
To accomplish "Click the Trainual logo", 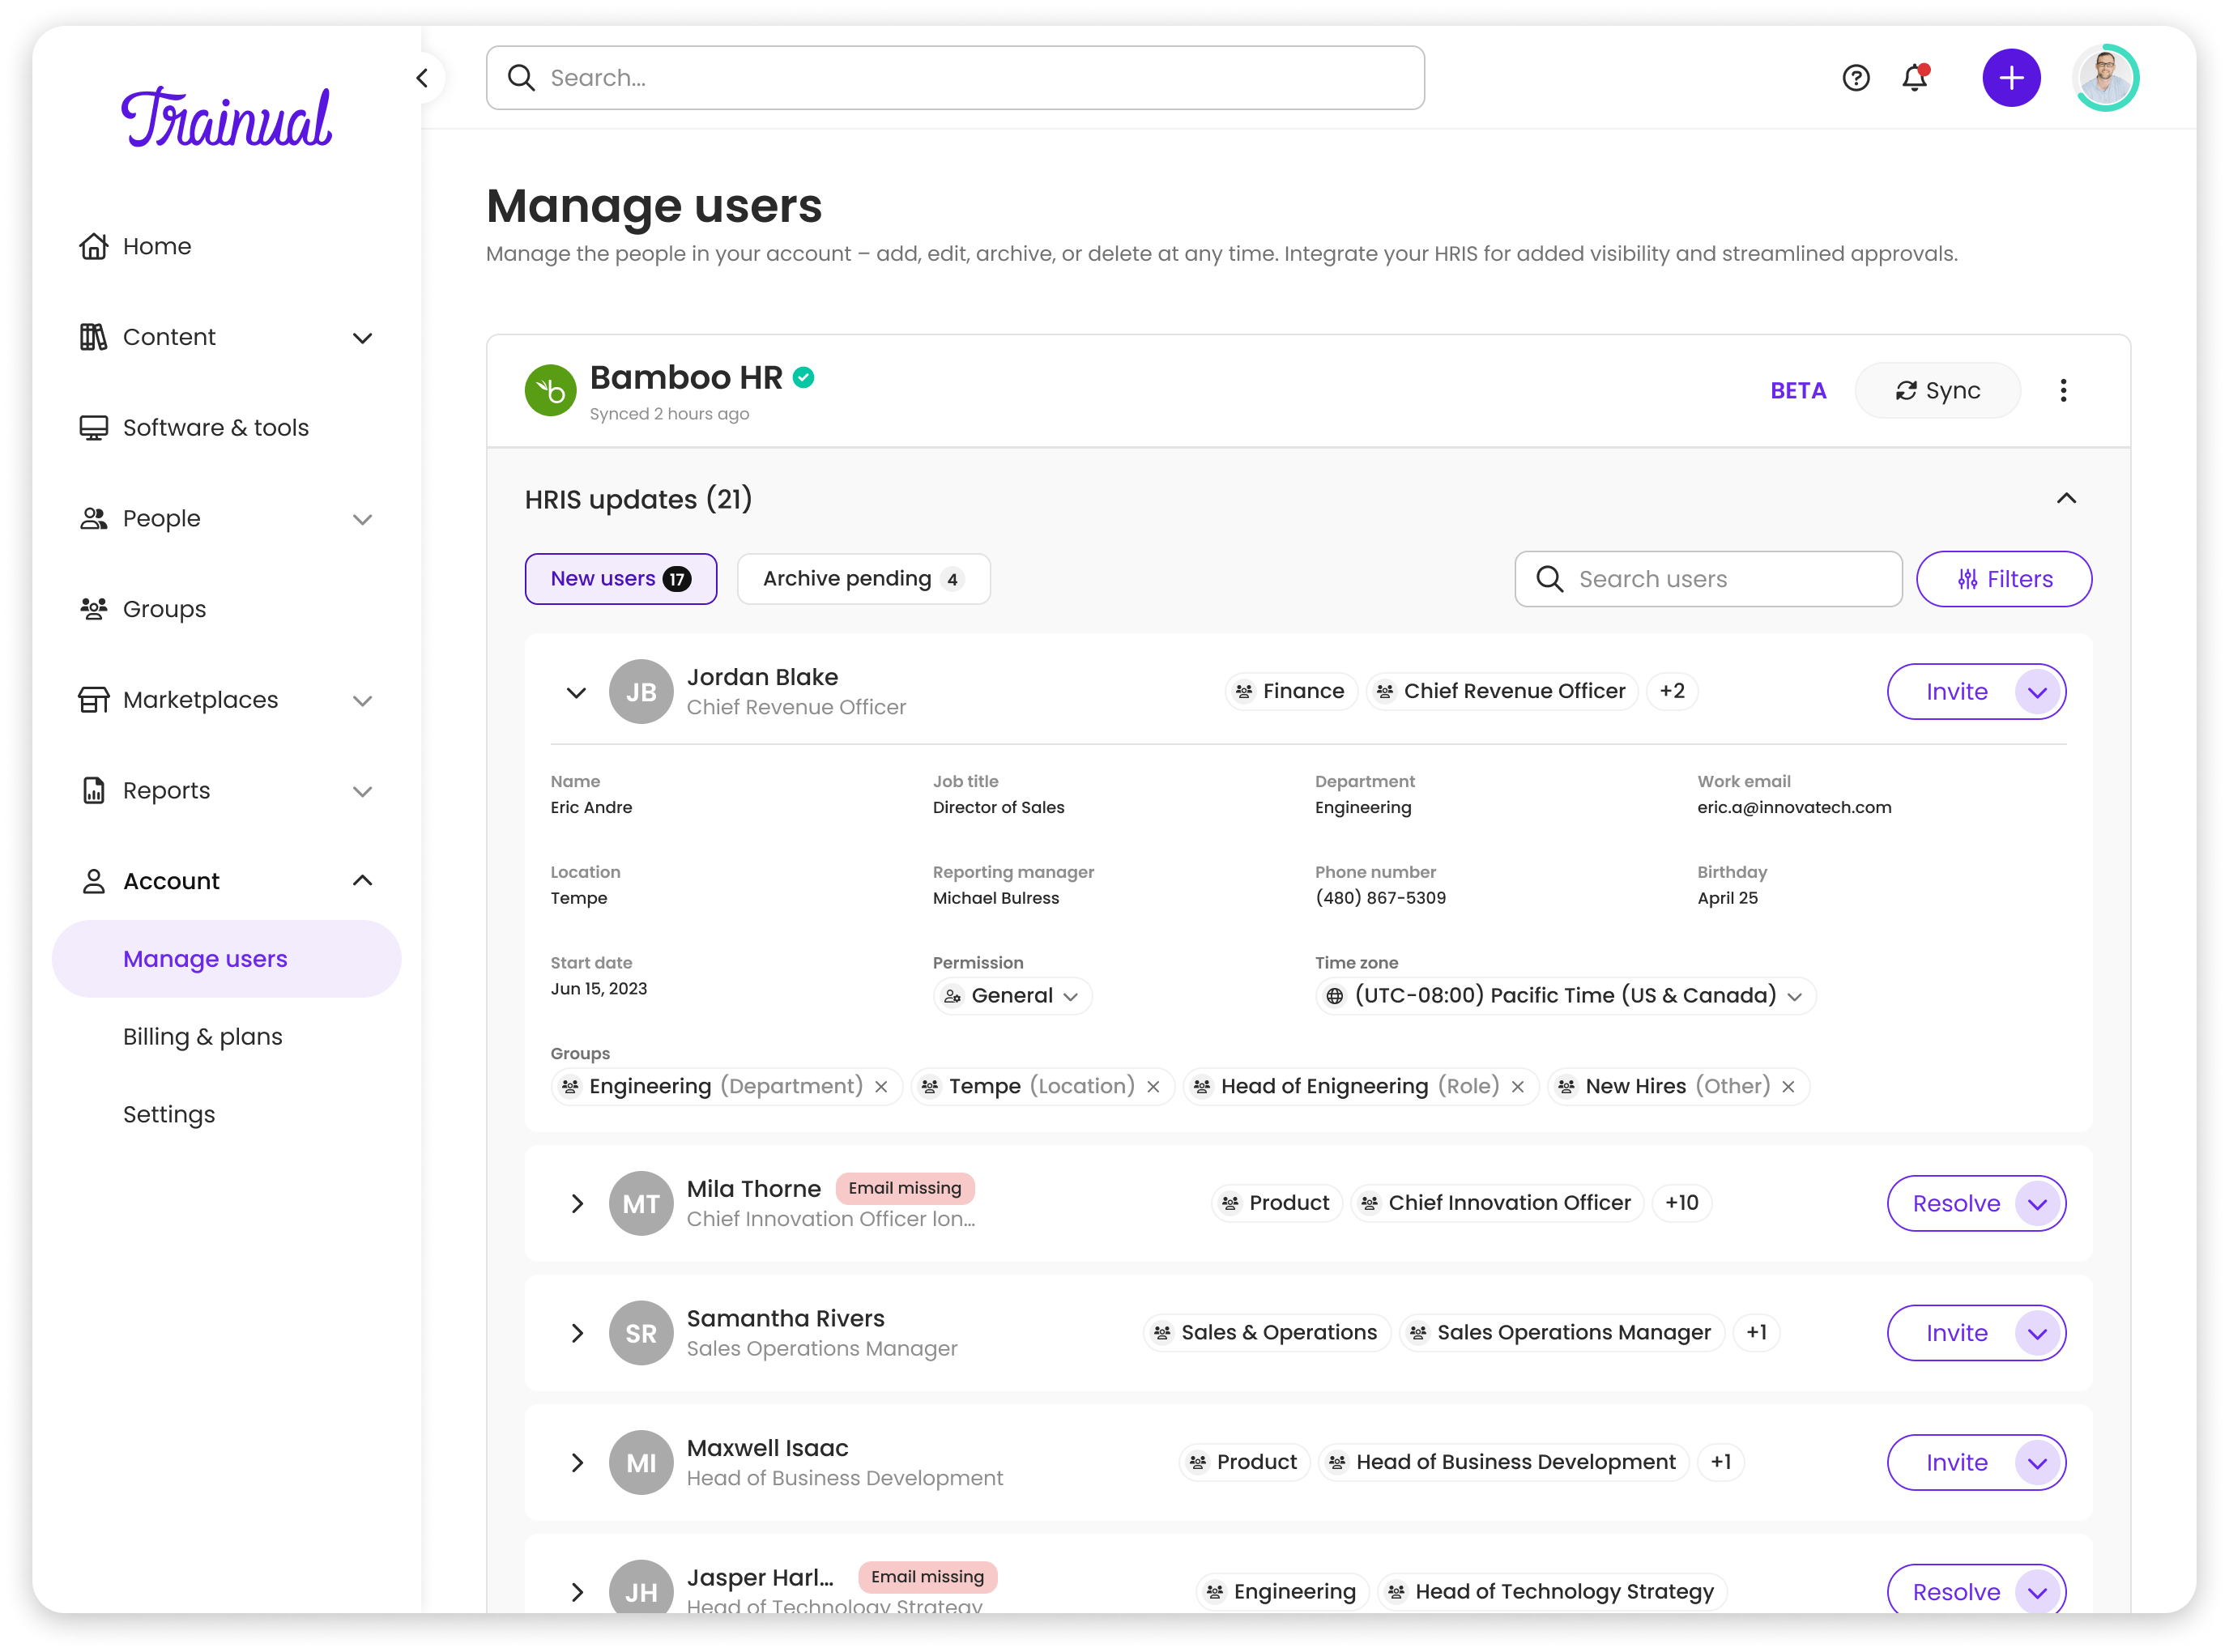I will click(x=226, y=117).
